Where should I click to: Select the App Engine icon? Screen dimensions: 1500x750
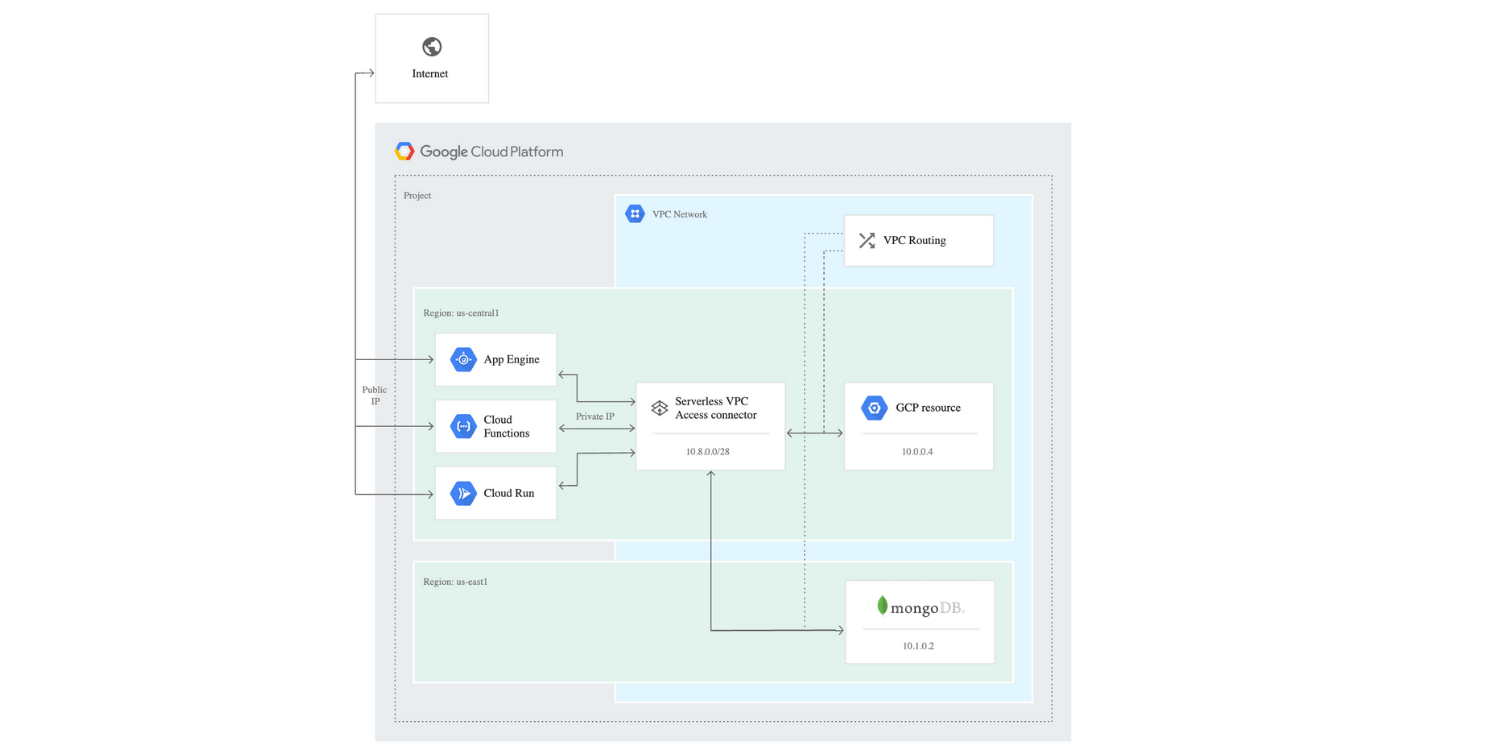coord(463,359)
